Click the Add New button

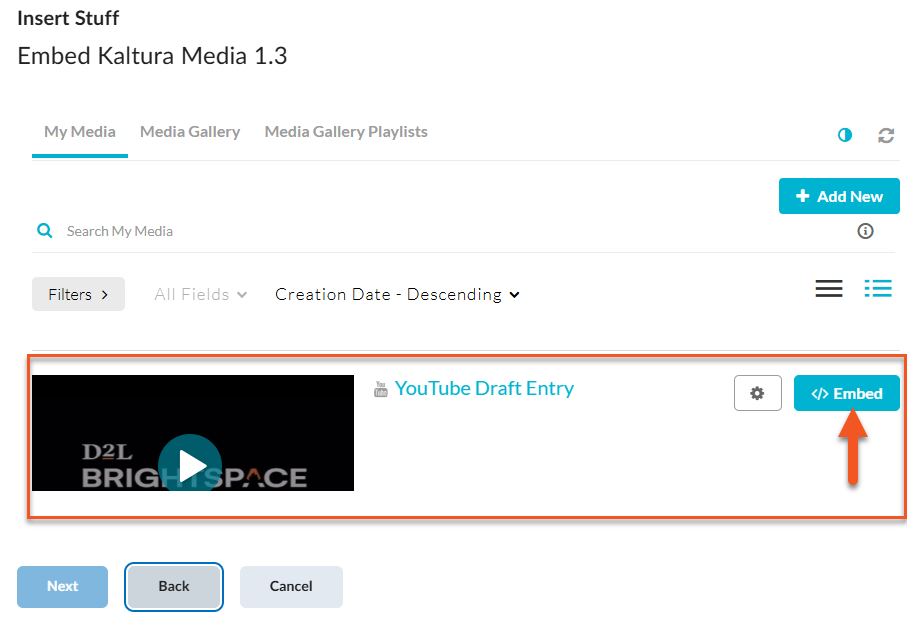839,196
